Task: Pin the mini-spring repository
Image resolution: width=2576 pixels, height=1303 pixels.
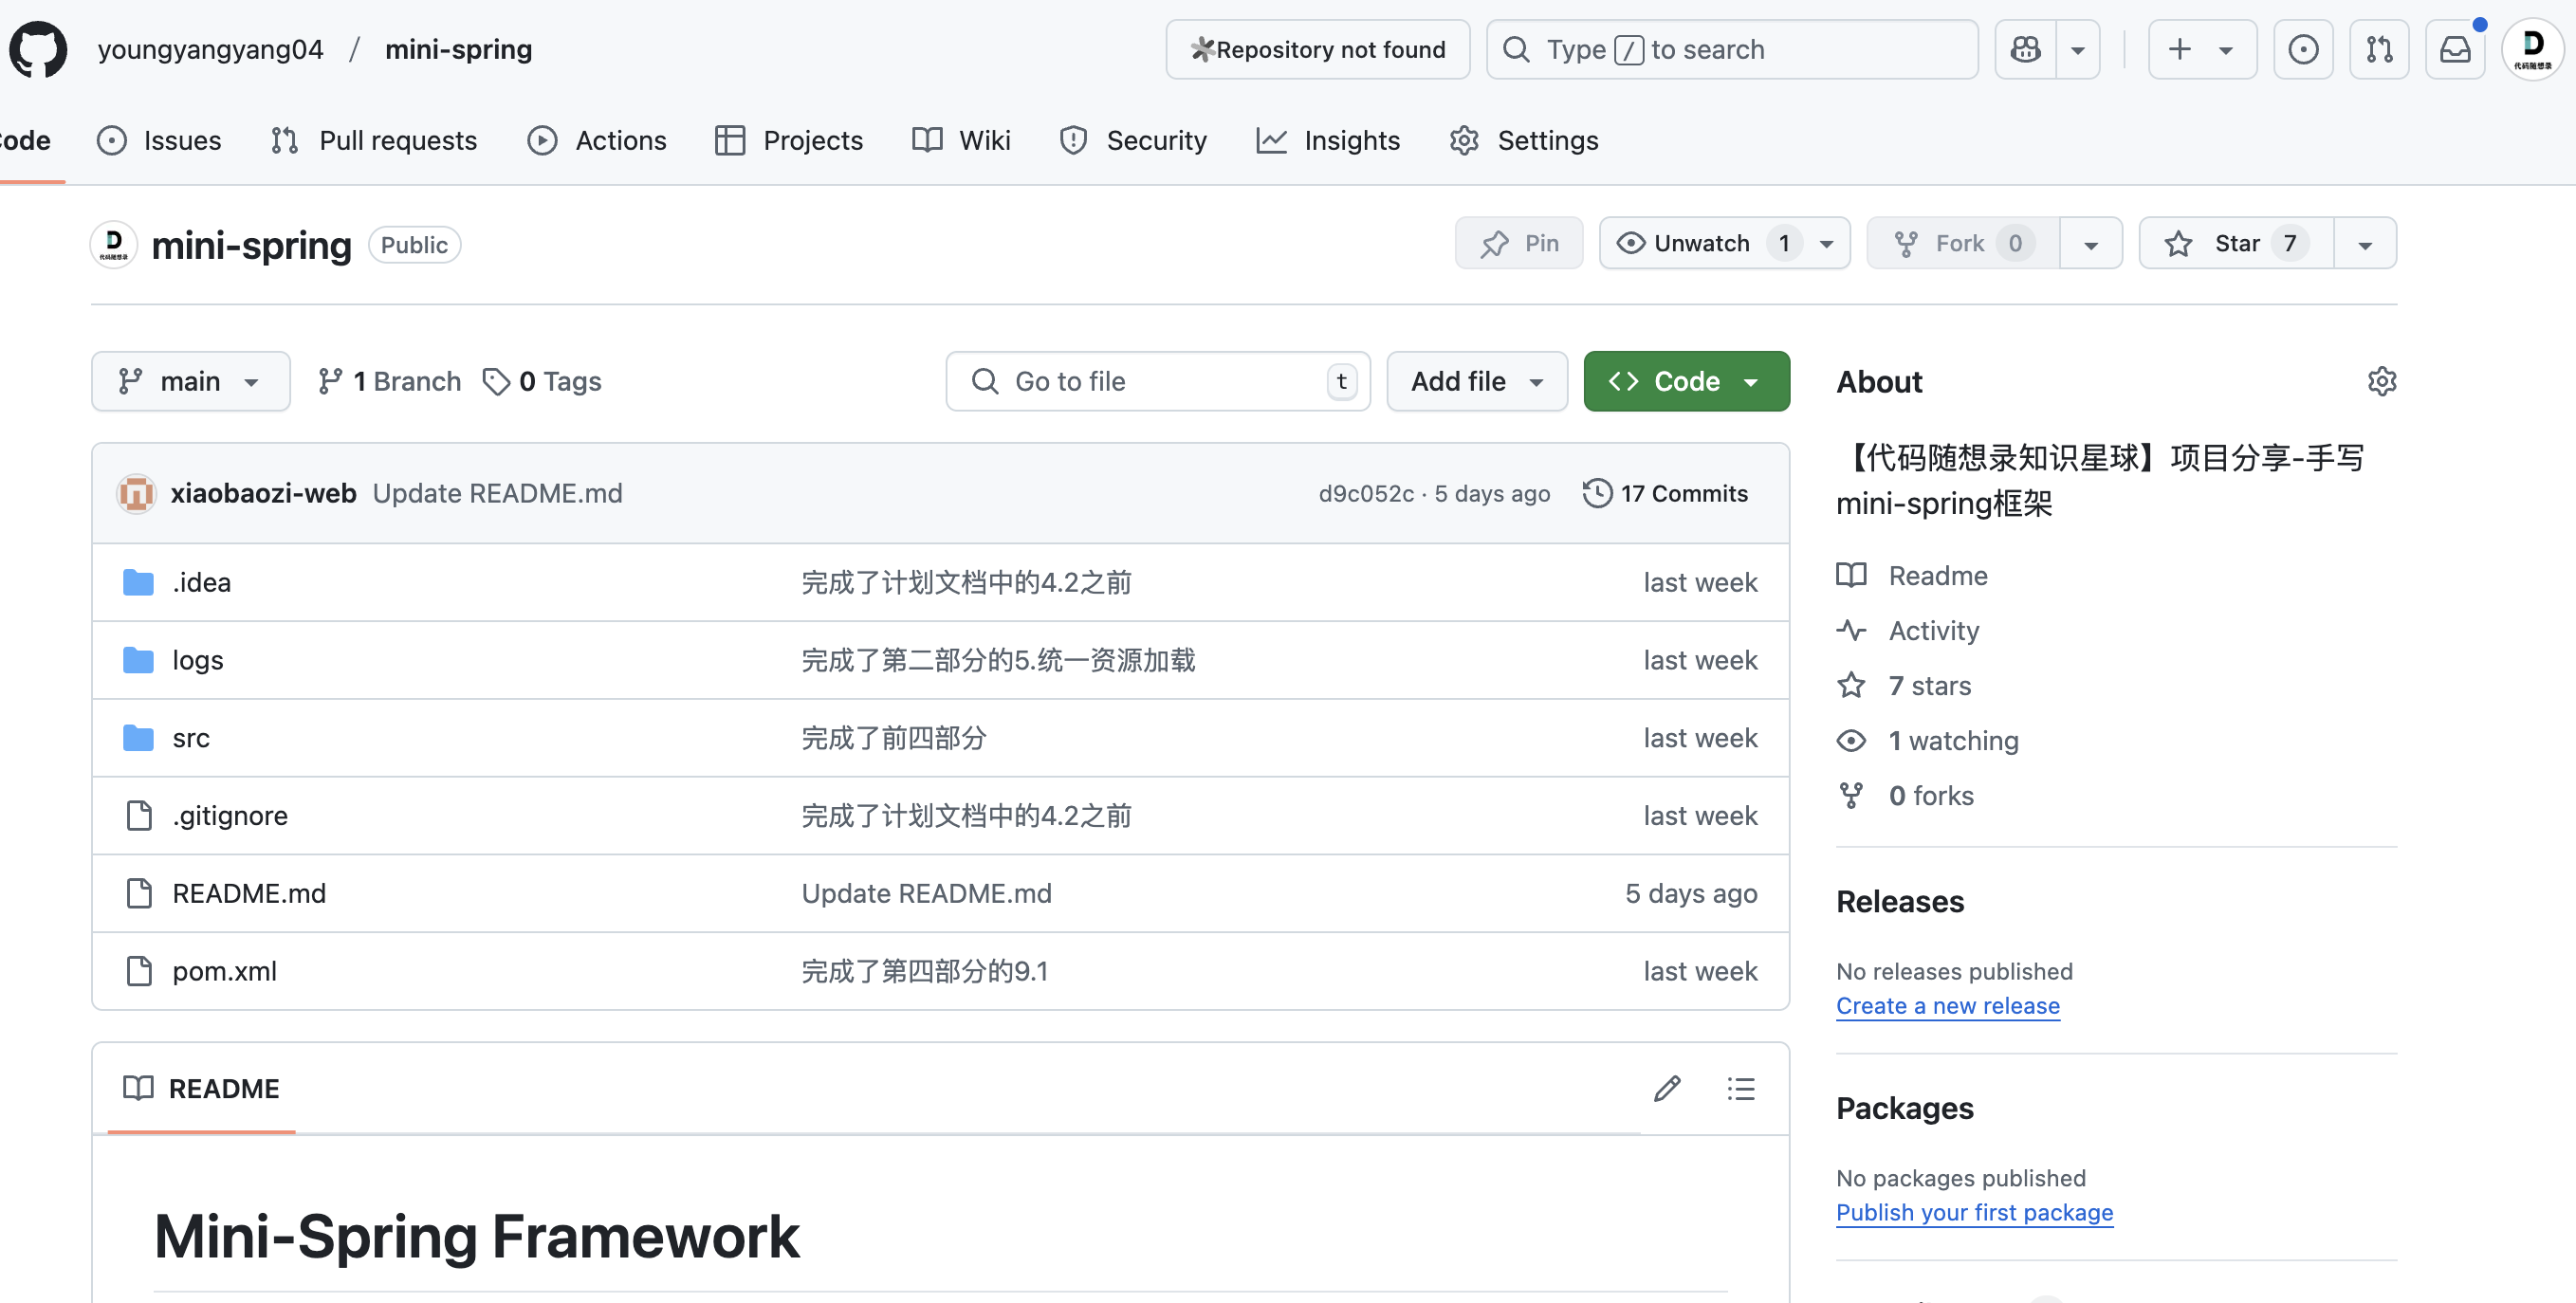Action: click(x=1519, y=243)
